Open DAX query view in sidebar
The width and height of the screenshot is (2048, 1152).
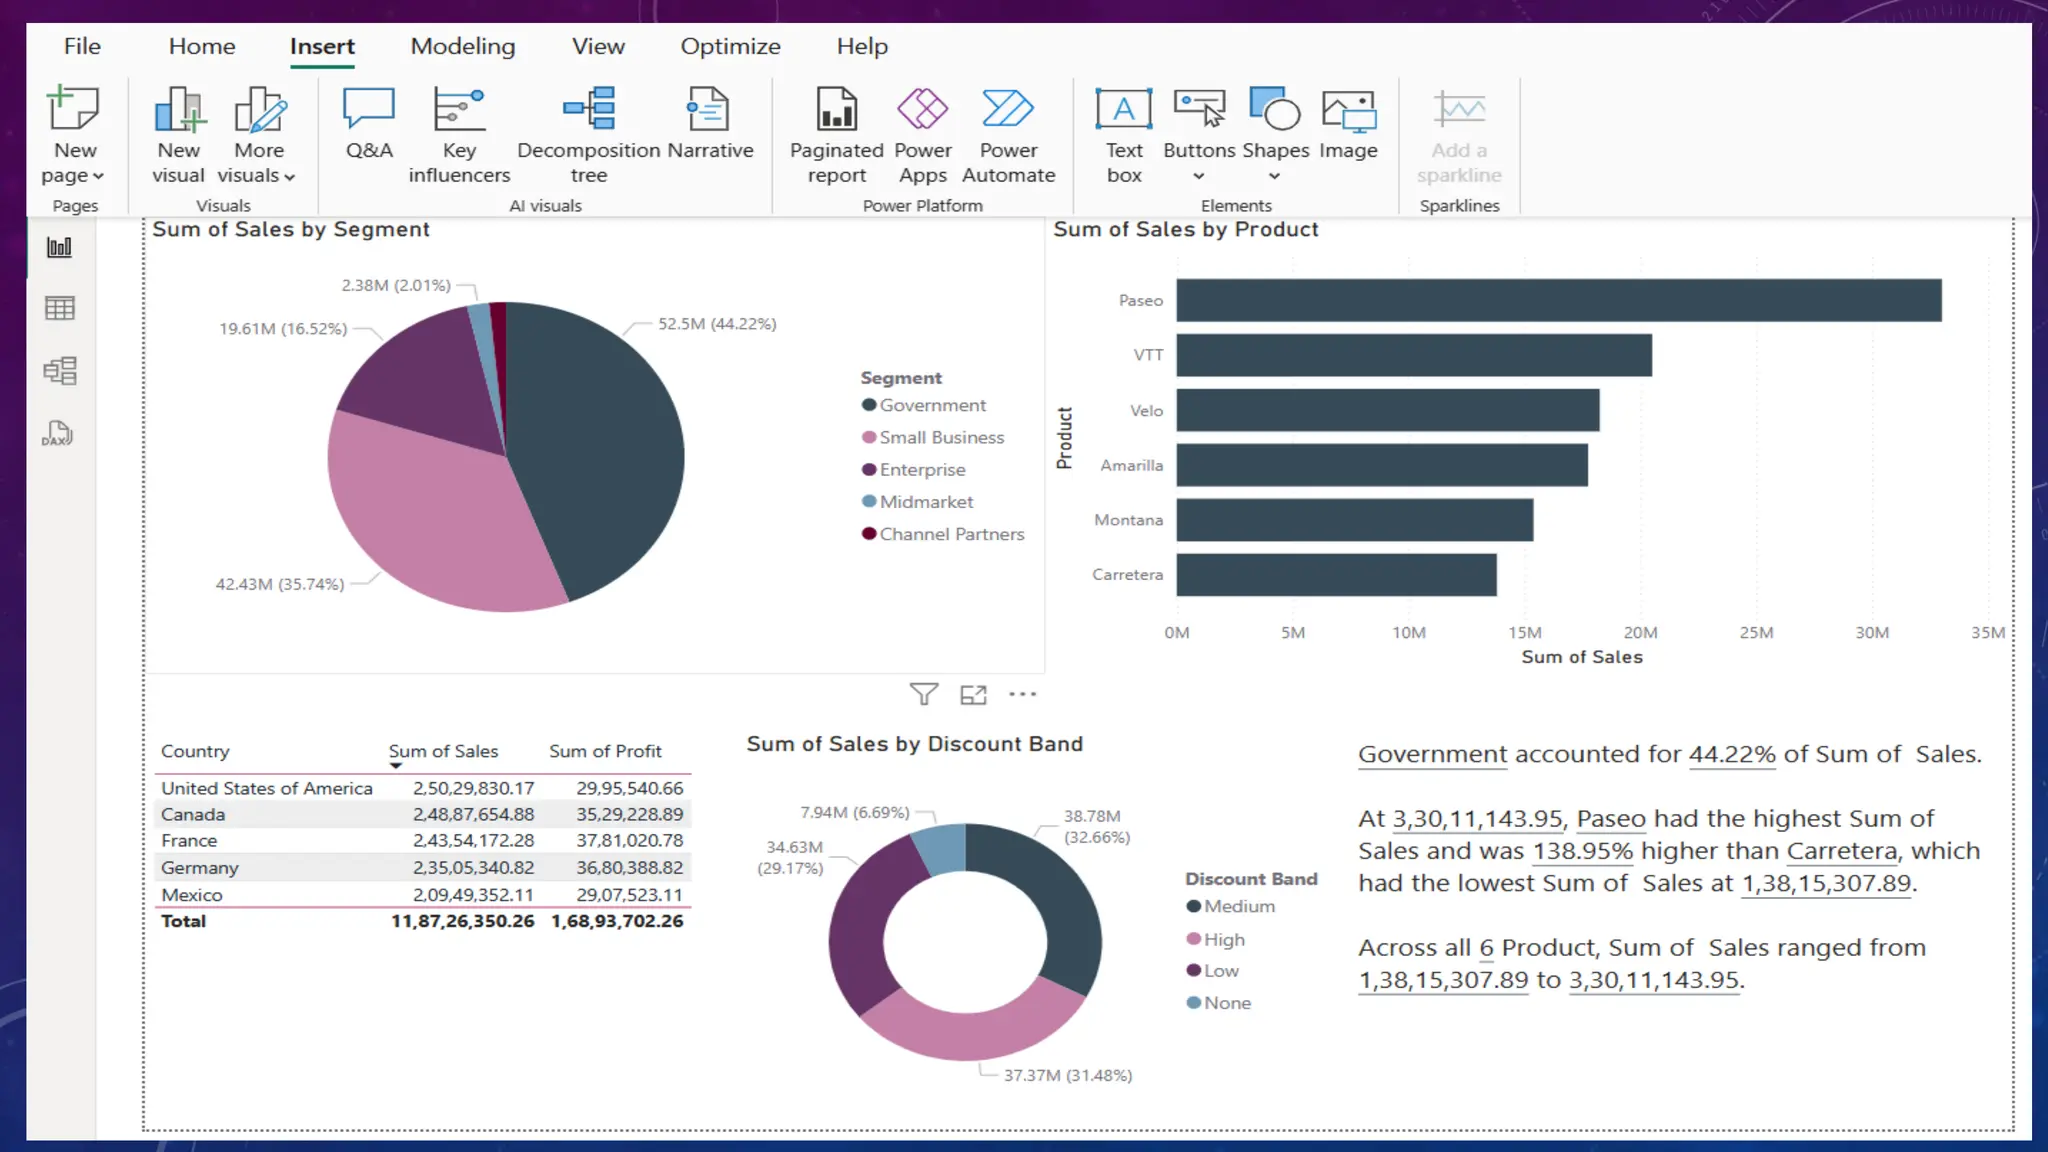click(58, 434)
